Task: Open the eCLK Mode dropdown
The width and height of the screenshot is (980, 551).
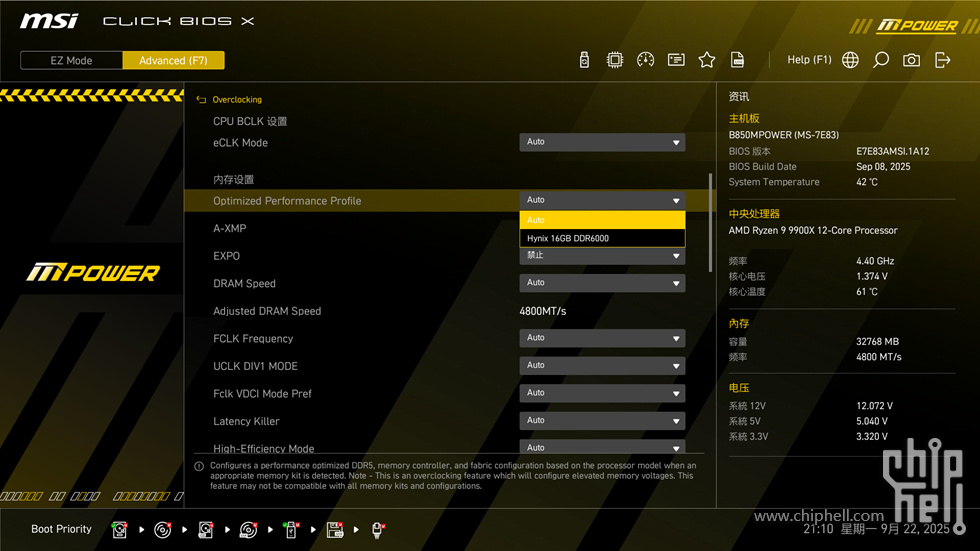Action: click(602, 142)
